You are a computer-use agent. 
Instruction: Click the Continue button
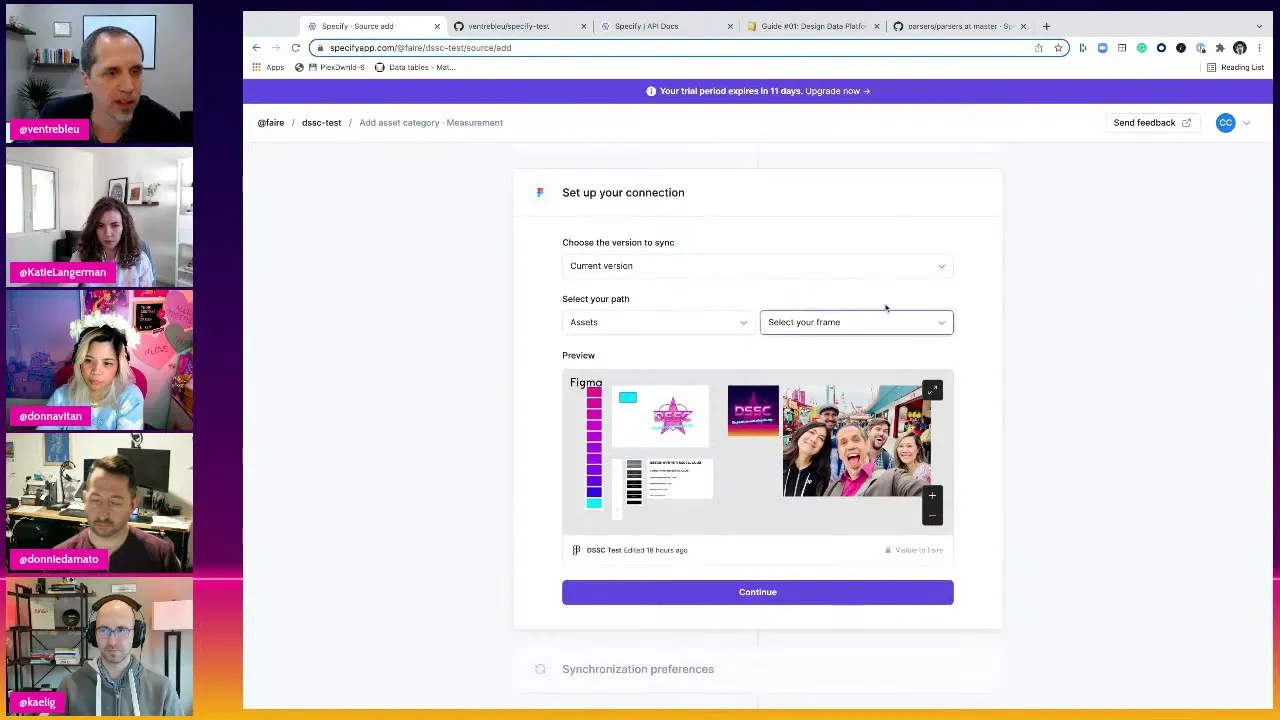pos(758,592)
